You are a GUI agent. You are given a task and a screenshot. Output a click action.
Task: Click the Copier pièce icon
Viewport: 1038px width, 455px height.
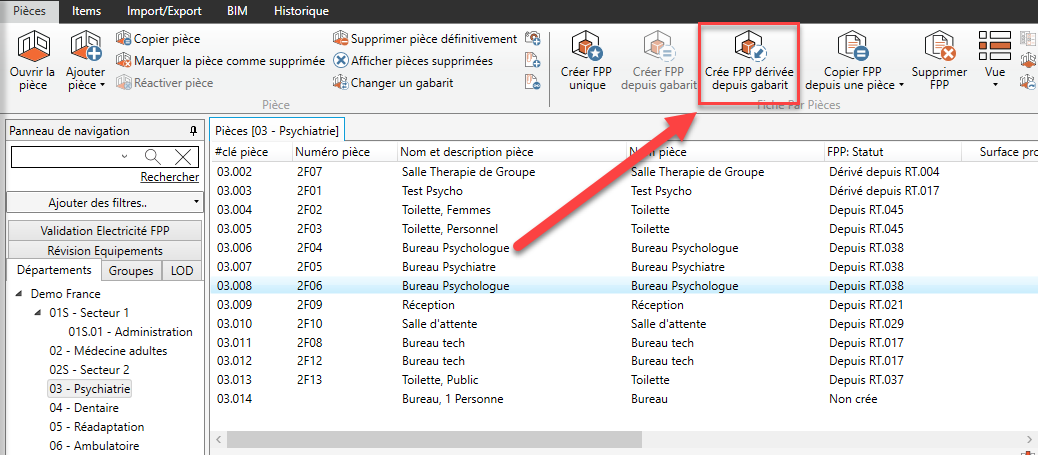click(x=124, y=39)
